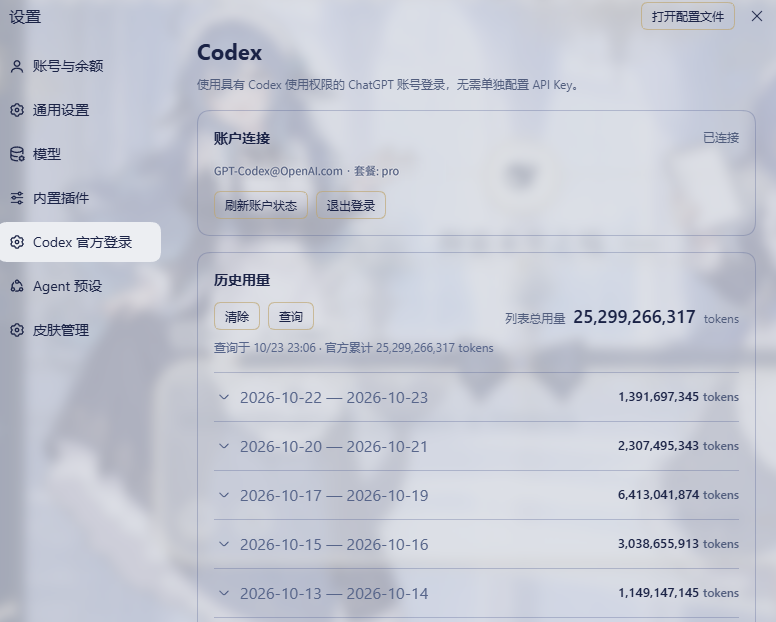Click the ChatGPT 账号登录 description line
Screen dimensions: 776x622
pyautogui.click(x=387, y=85)
